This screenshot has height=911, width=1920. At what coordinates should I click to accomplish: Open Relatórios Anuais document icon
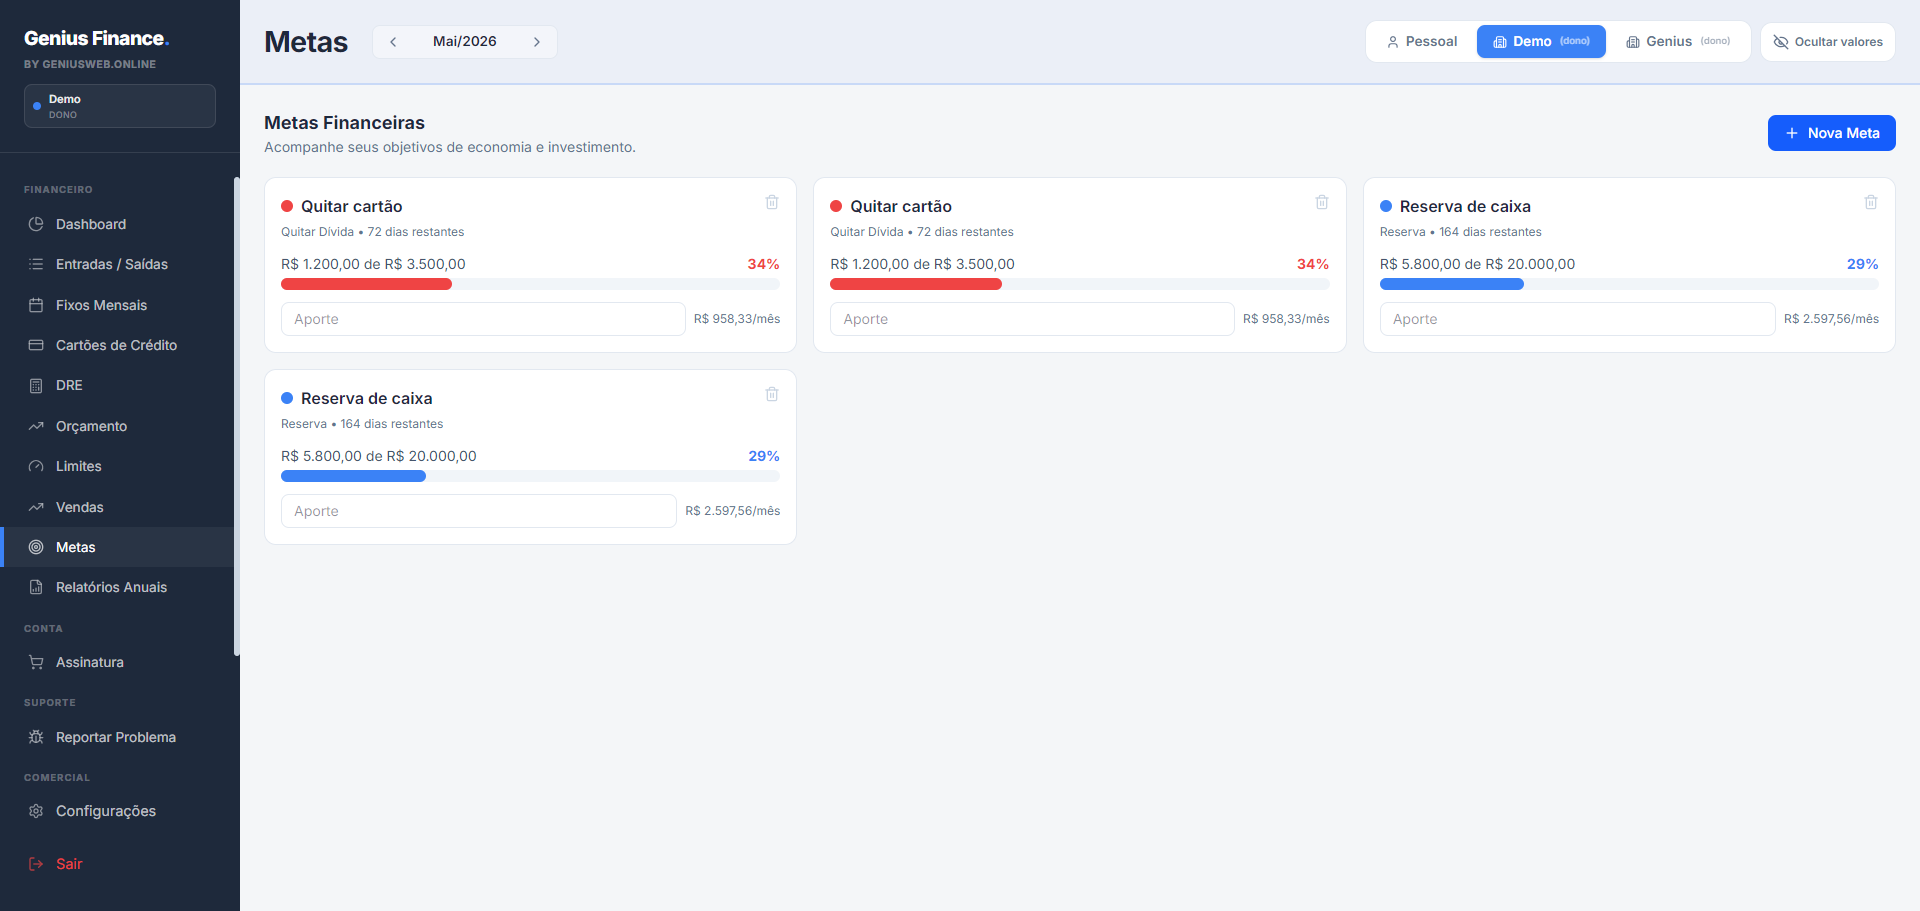click(x=36, y=587)
